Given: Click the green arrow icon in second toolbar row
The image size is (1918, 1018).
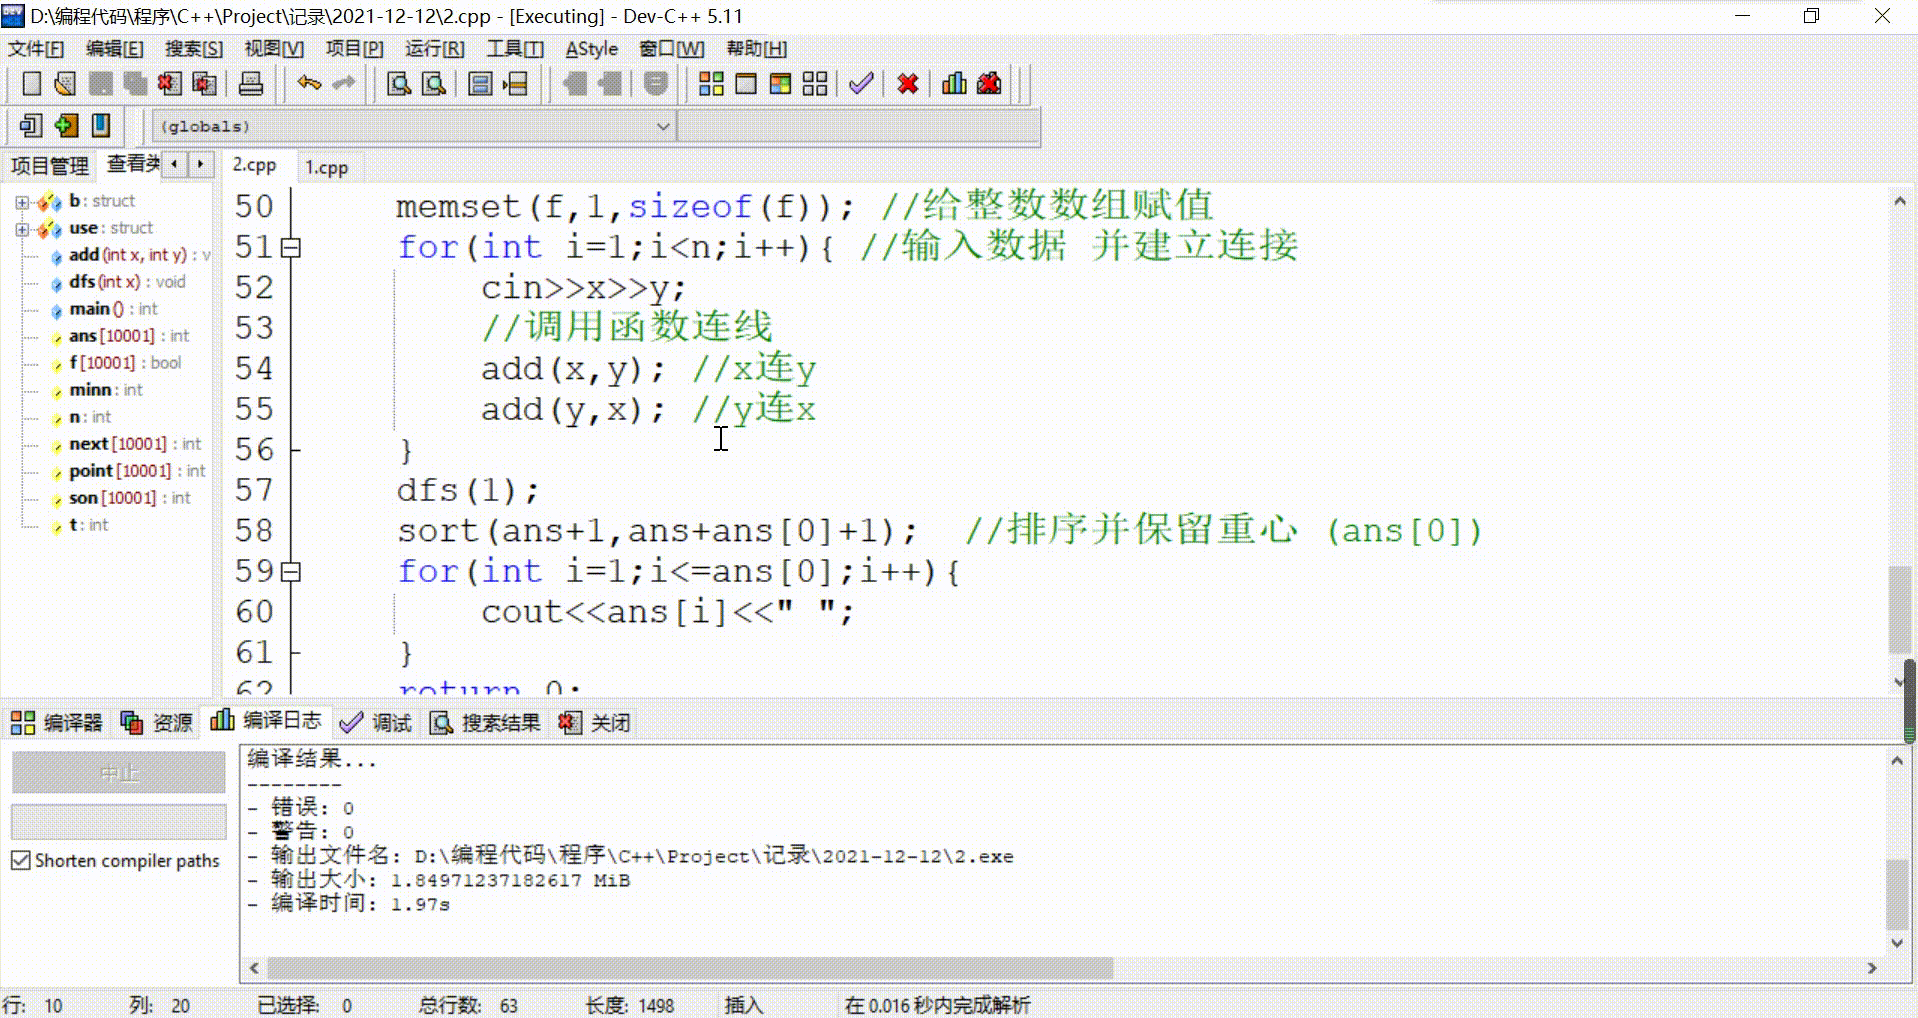Looking at the screenshot, I should click(66, 126).
